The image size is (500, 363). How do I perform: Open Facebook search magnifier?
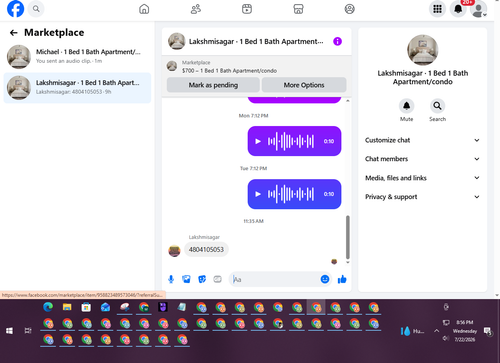[x=36, y=9]
